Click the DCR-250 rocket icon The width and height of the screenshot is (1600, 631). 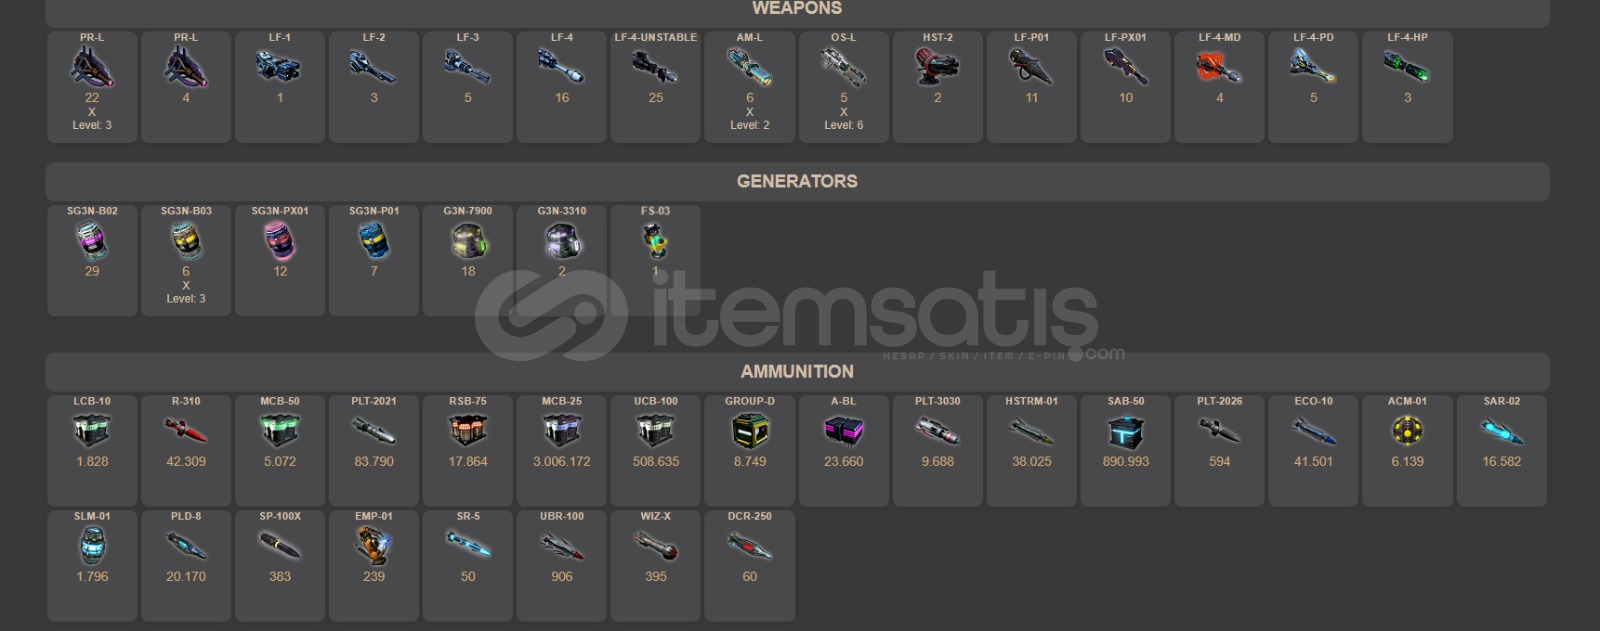(750, 546)
